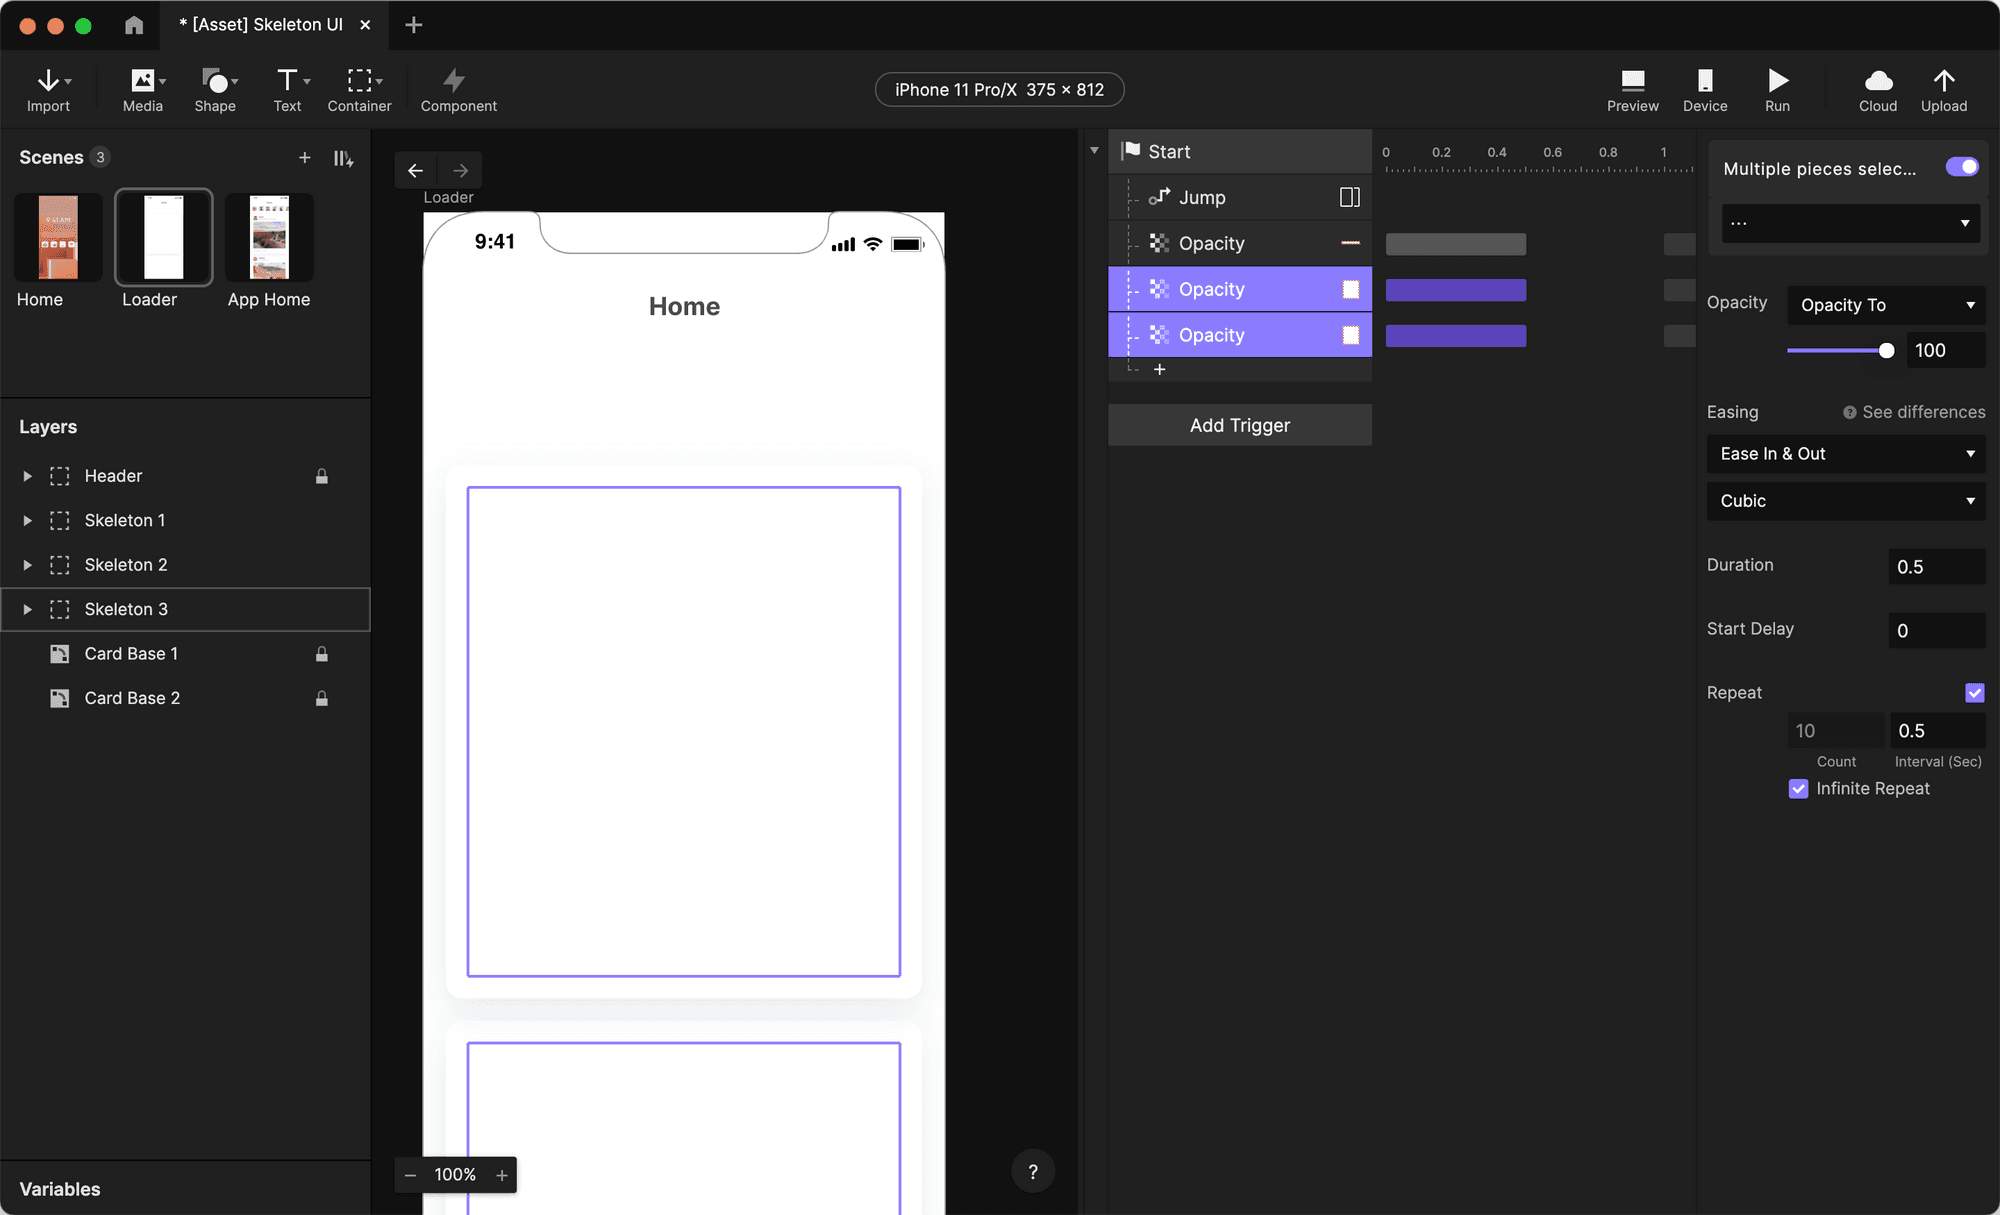Close the Skeleton UI tab

(x=365, y=25)
